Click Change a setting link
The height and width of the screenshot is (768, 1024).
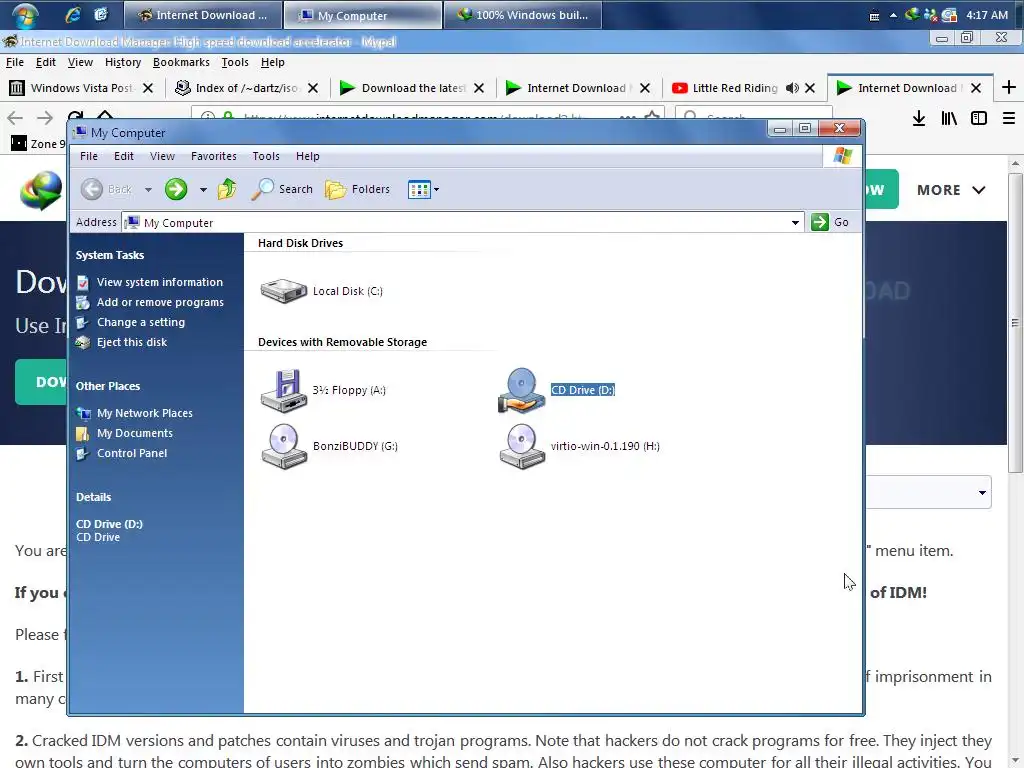click(x=140, y=322)
